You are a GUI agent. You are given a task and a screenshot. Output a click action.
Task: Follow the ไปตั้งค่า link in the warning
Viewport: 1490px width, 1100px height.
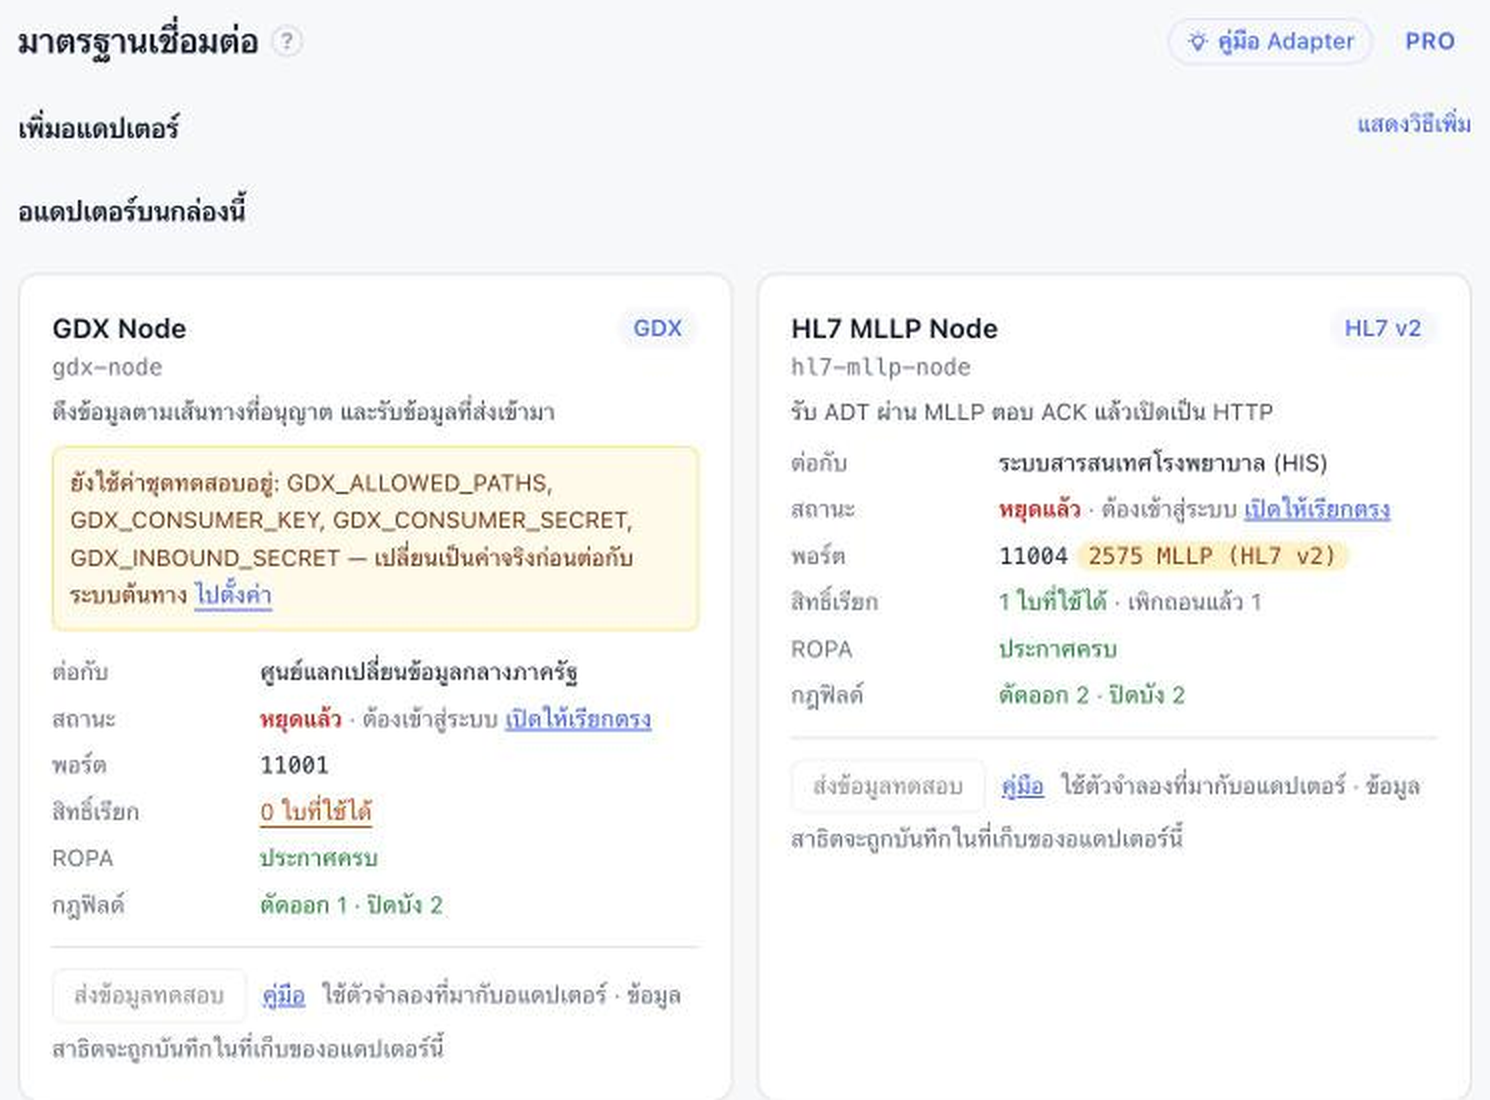coord(233,595)
